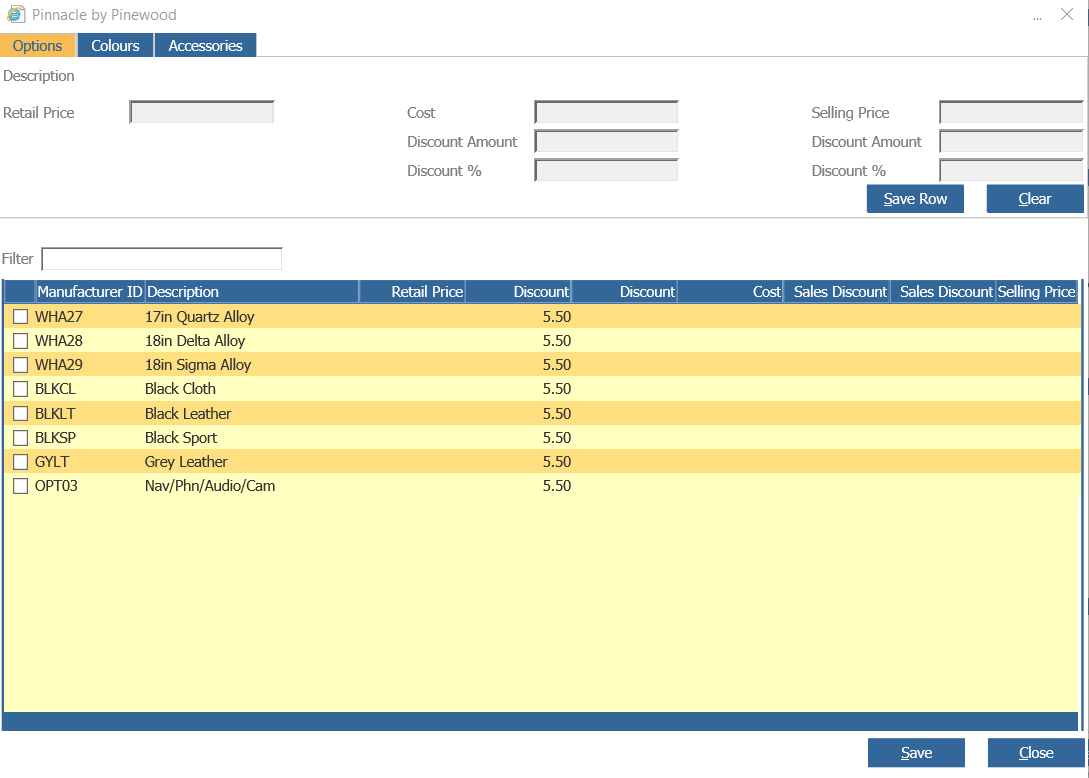The image size is (1089, 778).
Task: Click the Close button at bottom
Action: click(x=1036, y=753)
